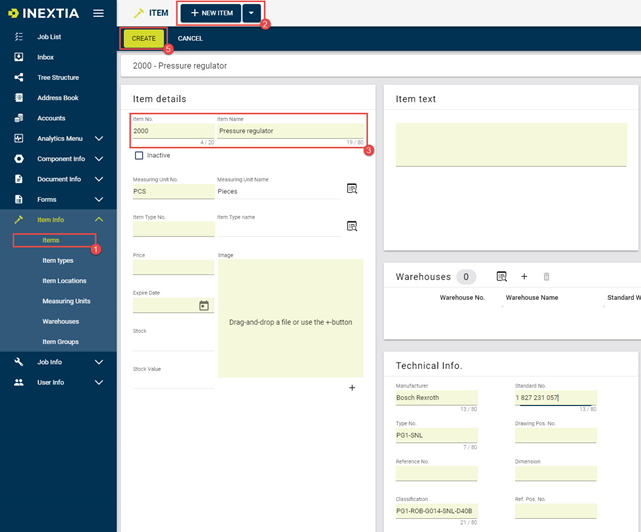The image size is (641, 532).
Task: Expand the Forms chevron
Action: 99,199
